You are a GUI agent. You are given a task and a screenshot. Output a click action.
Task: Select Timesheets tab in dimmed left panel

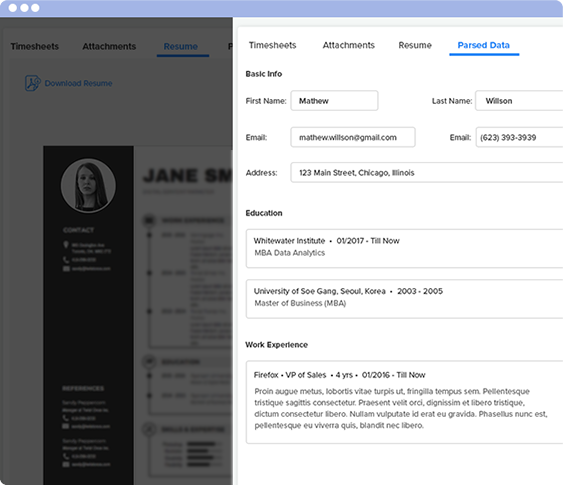pyautogui.click(x=34, y=46)
